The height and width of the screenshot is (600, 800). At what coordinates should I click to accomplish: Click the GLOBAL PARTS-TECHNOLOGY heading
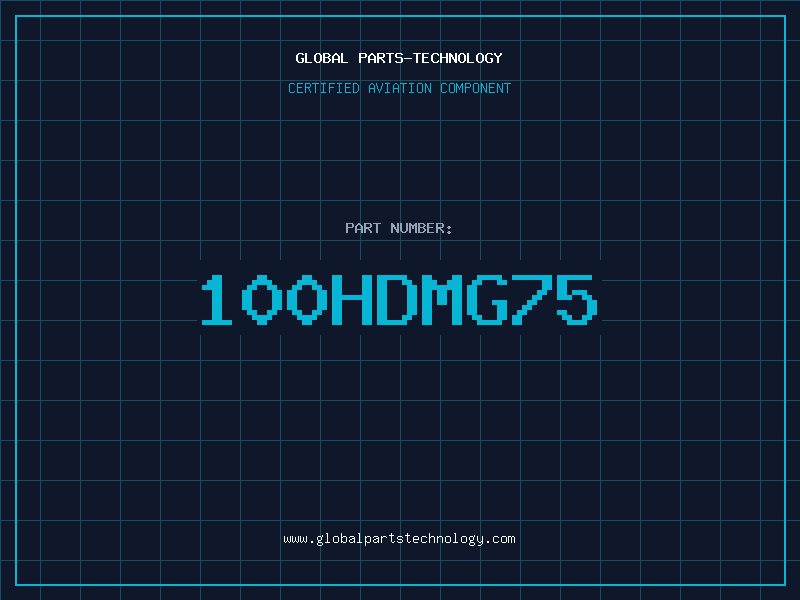point(399,58)
